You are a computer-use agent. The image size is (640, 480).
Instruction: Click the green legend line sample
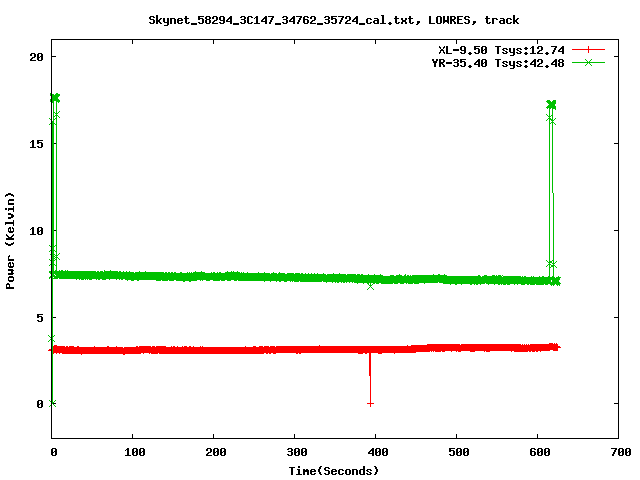tap(588, 62)
